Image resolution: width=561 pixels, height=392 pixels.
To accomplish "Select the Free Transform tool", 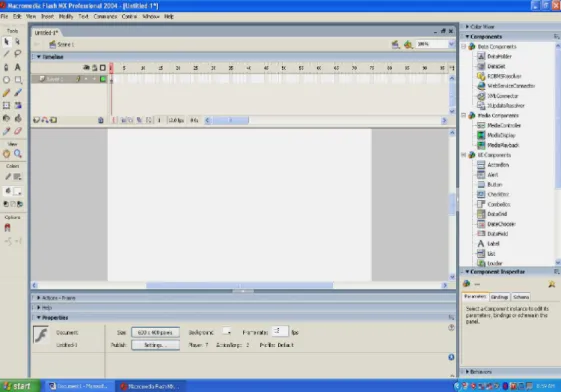I will click(6, 105).
